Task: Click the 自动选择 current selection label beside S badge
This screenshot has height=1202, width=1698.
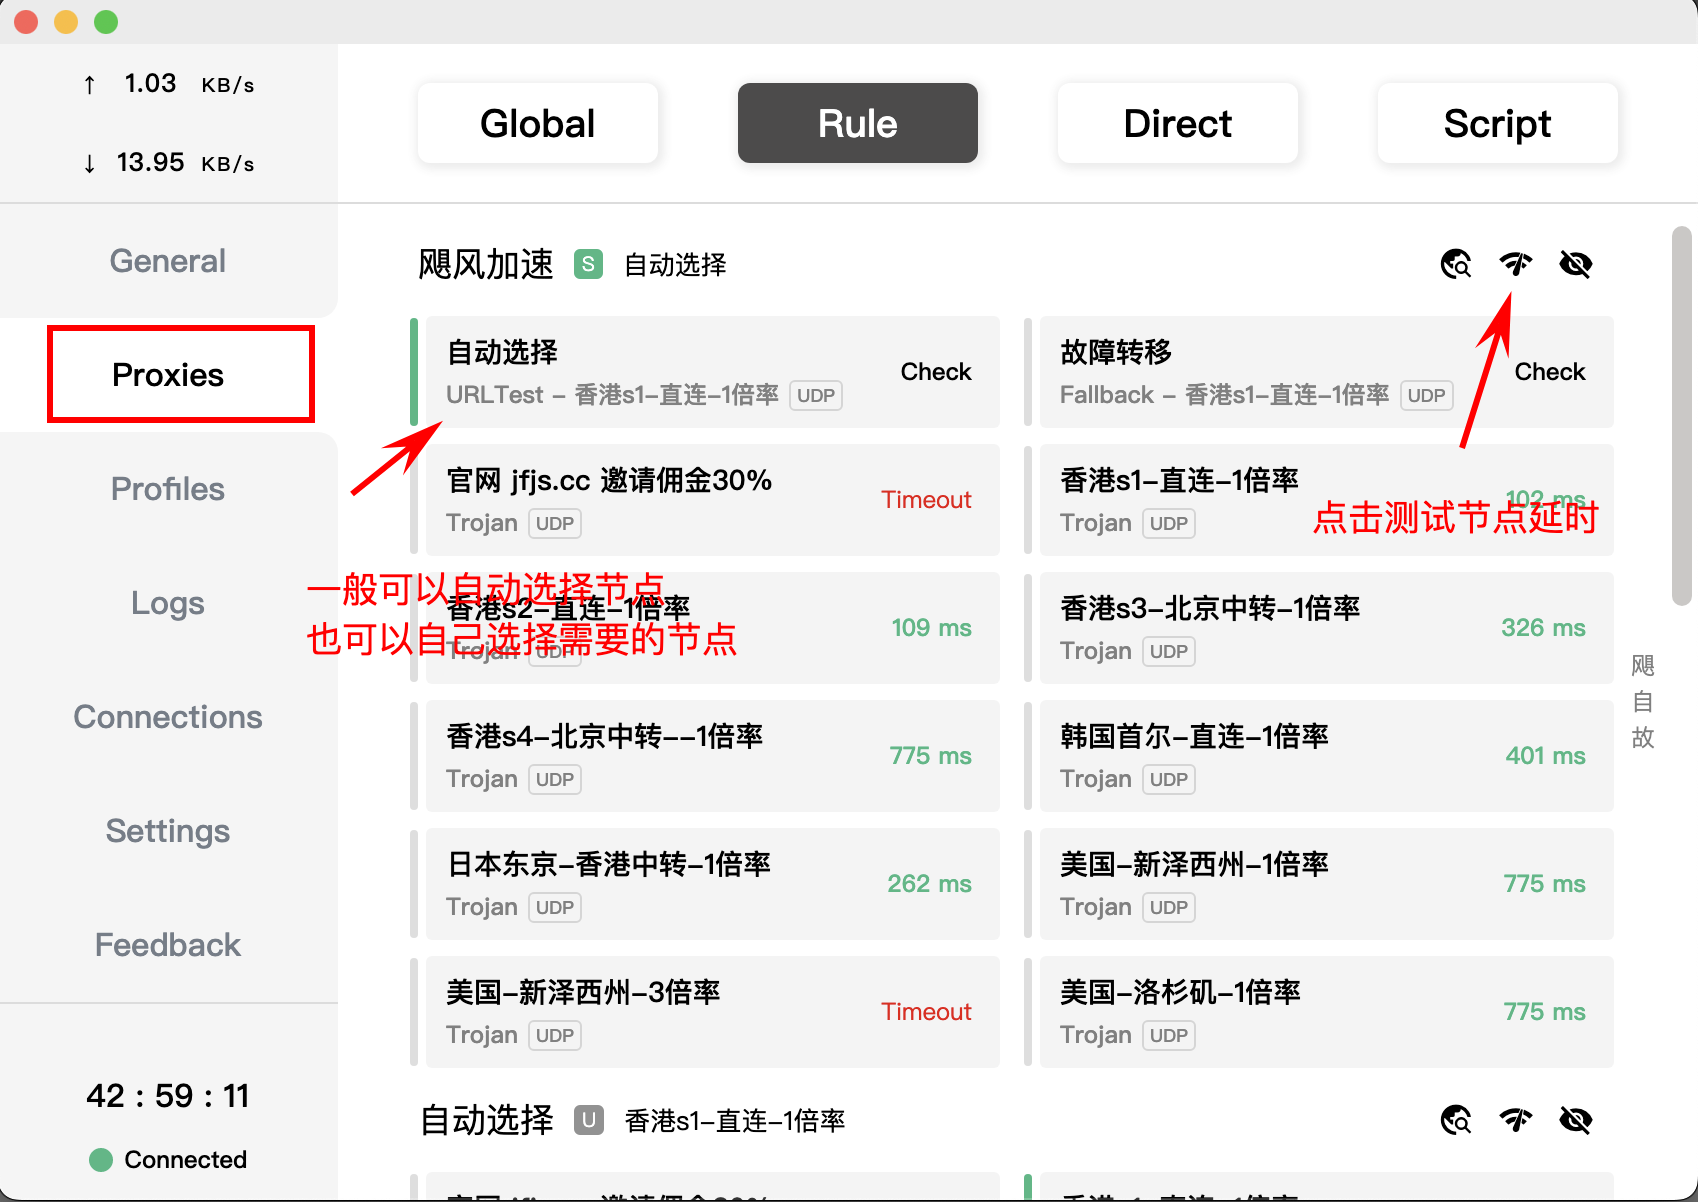Action: point(675,265)
